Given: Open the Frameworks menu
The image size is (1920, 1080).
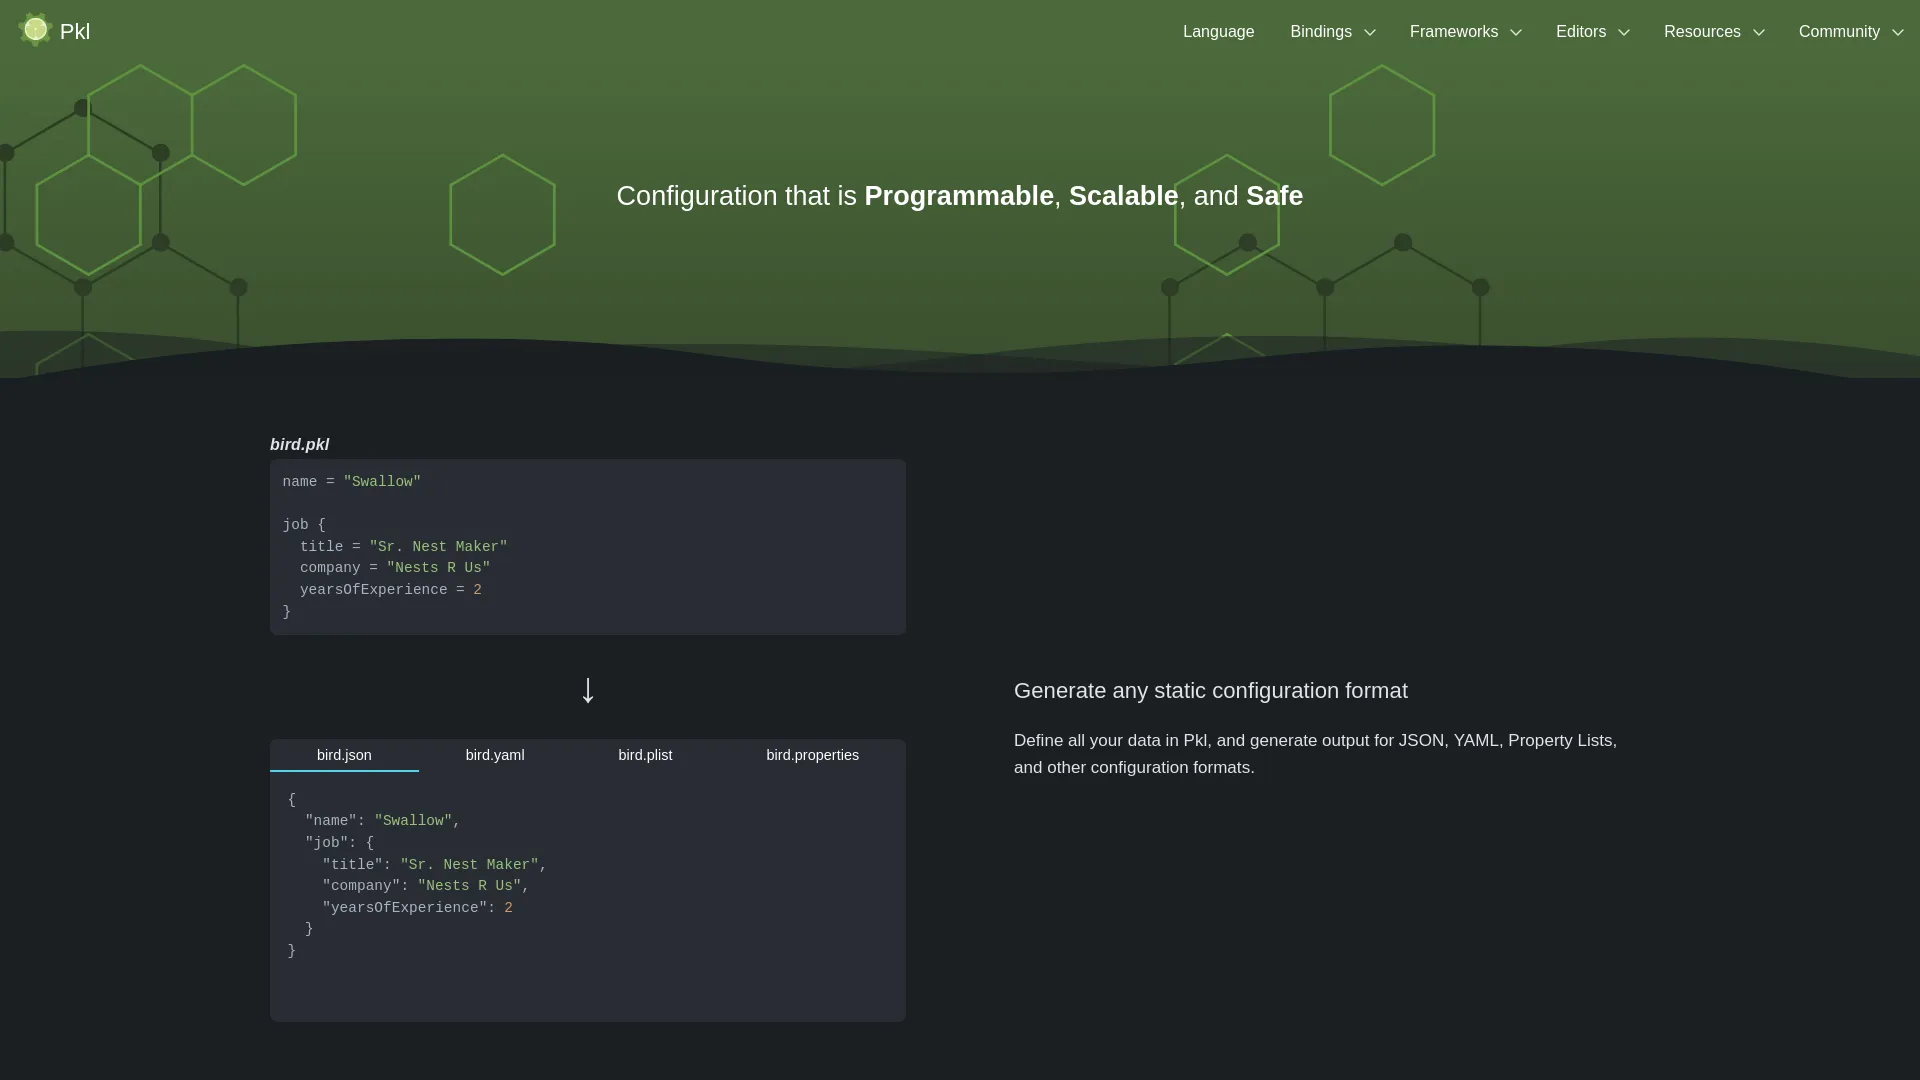Looking at the screenshot, I should point(1454,32).
